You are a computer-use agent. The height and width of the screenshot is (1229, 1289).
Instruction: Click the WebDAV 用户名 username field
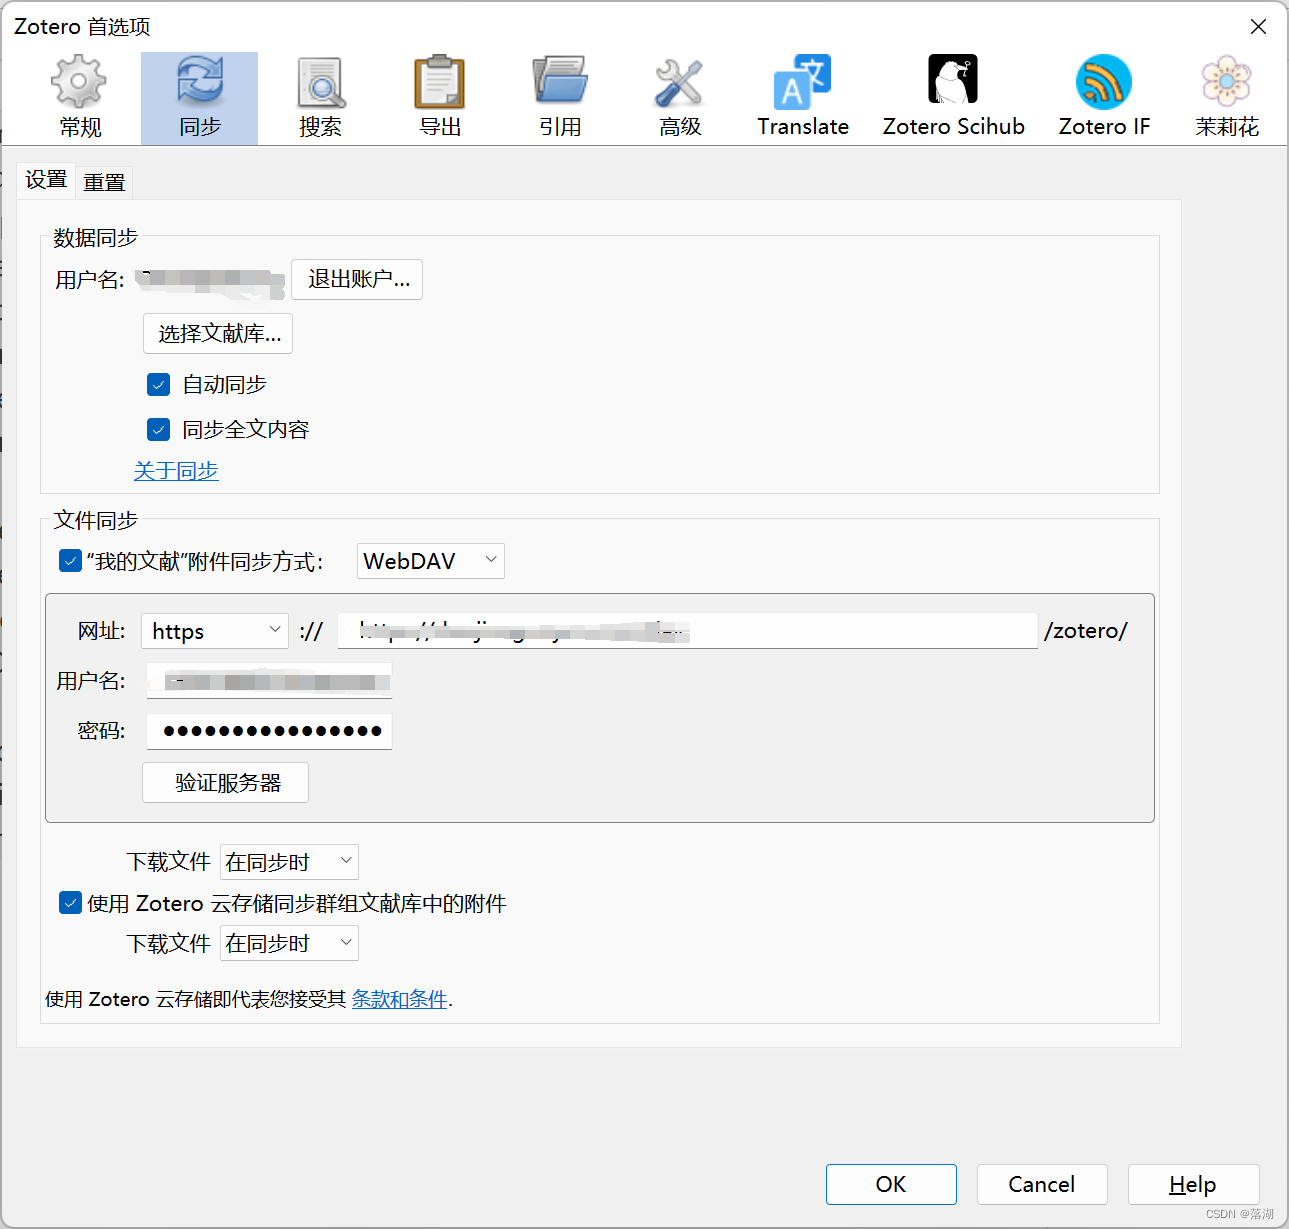click(x=269, y=681)
